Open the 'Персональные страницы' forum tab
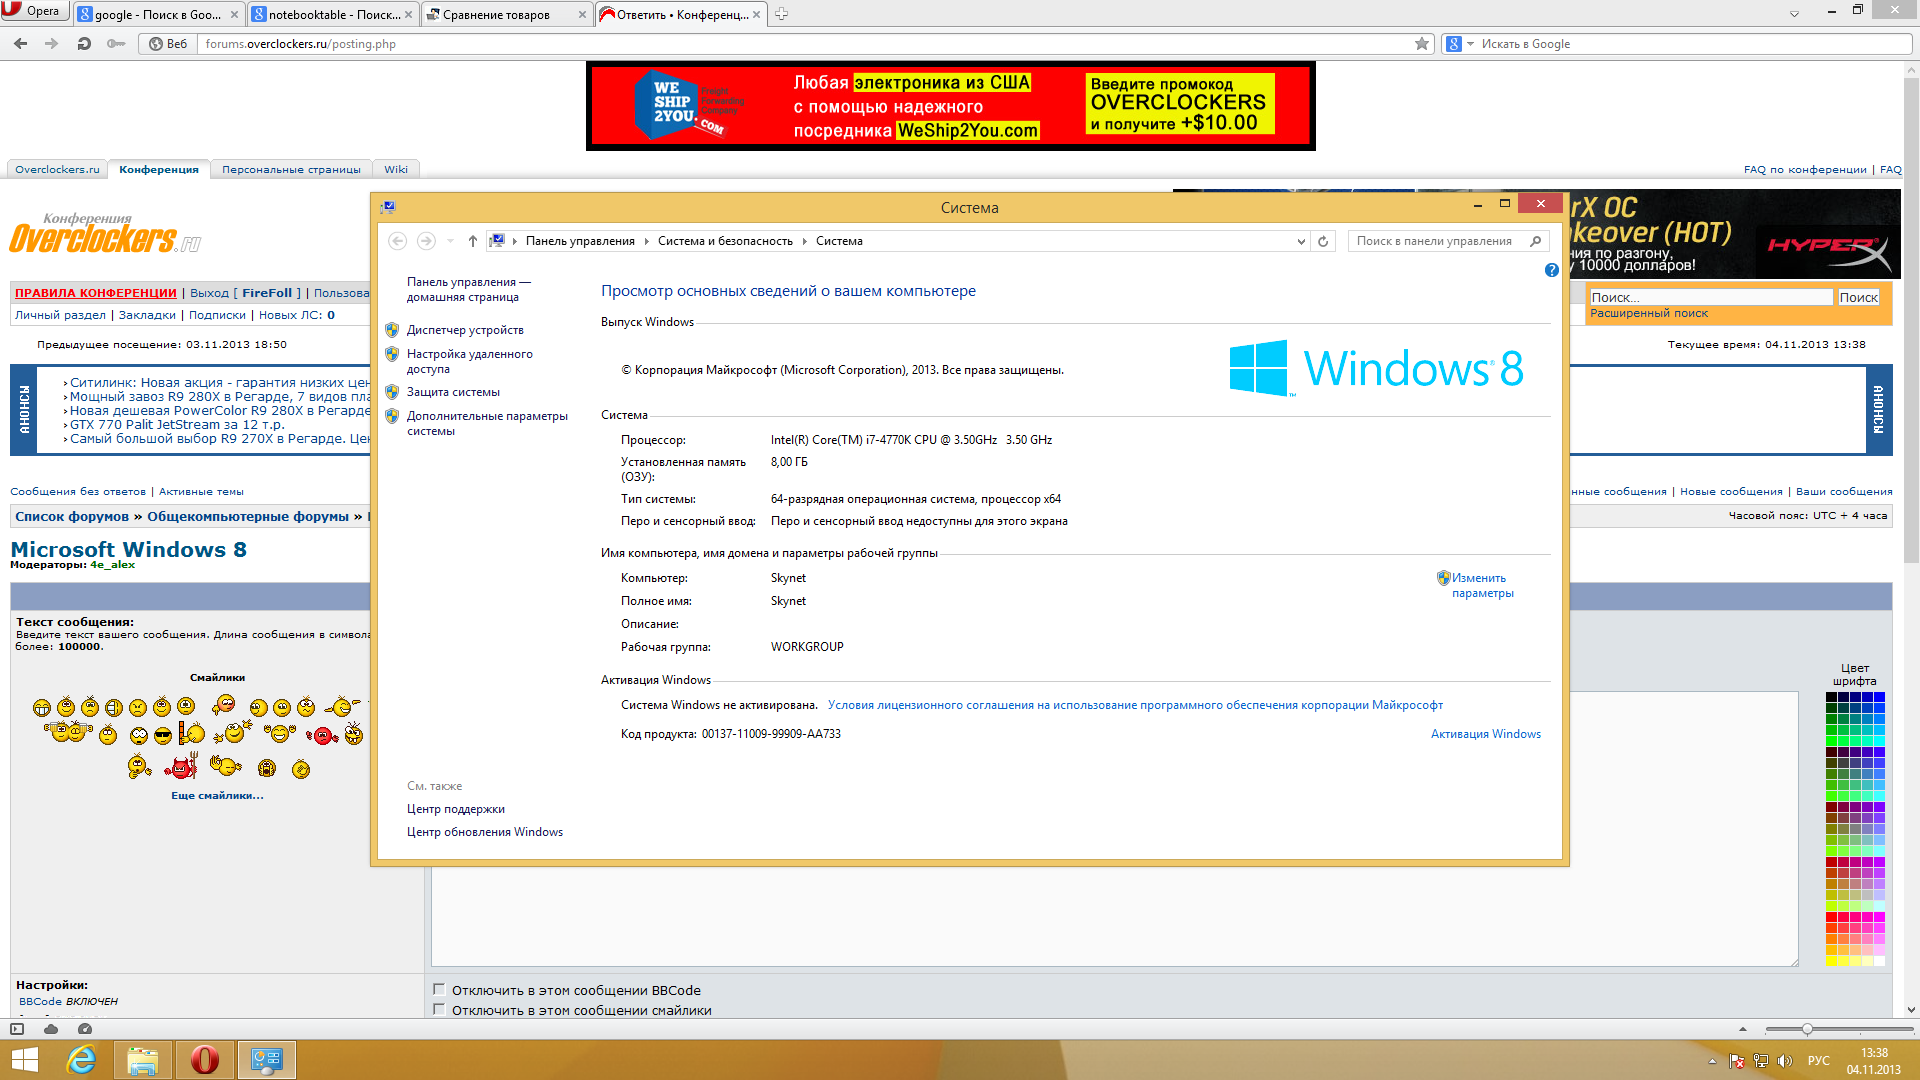 [291, 170]
